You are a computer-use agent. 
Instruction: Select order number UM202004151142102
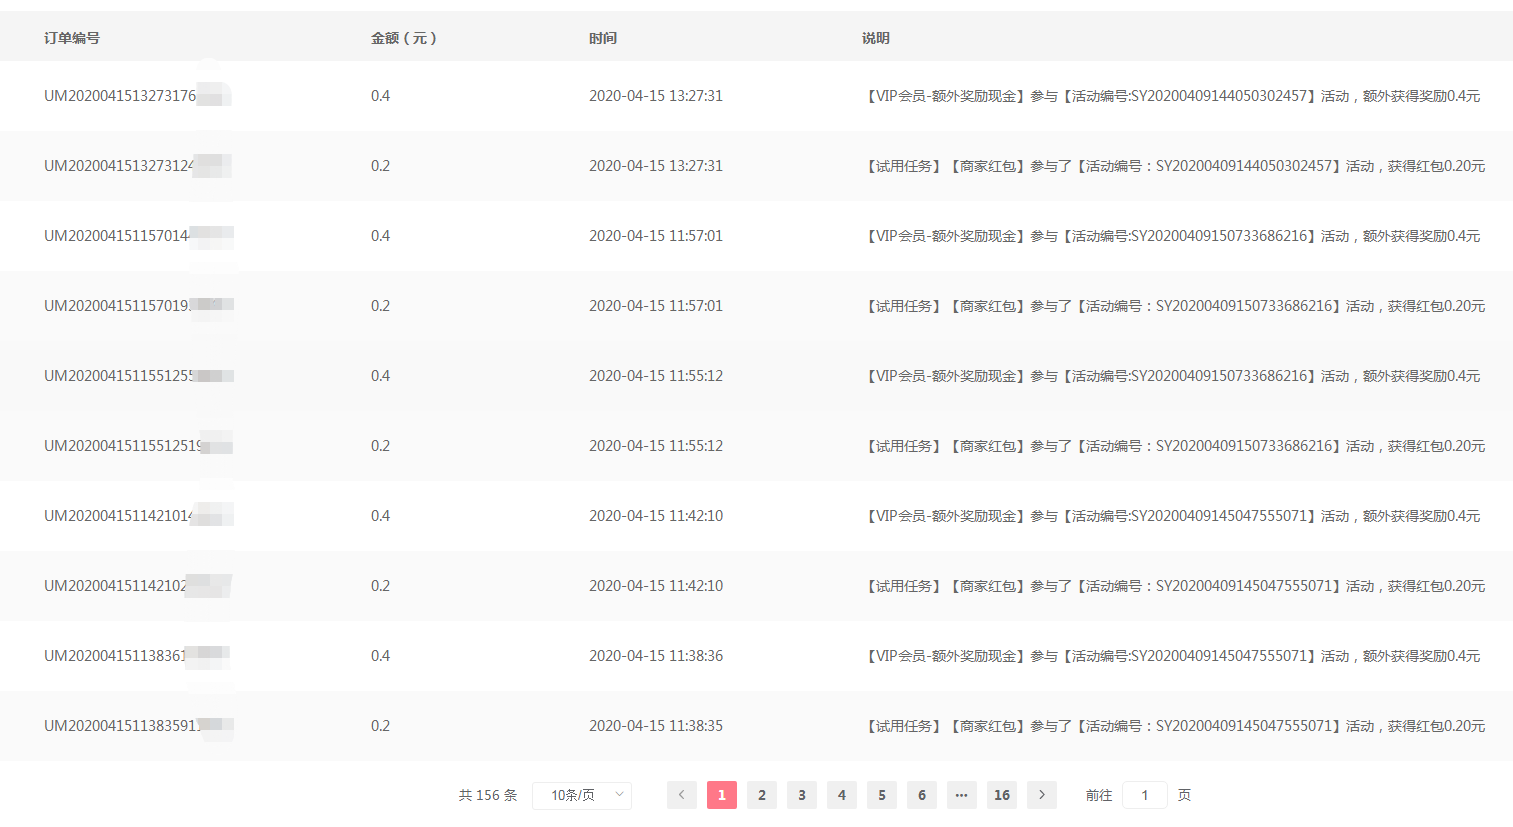tap(116, 586)
